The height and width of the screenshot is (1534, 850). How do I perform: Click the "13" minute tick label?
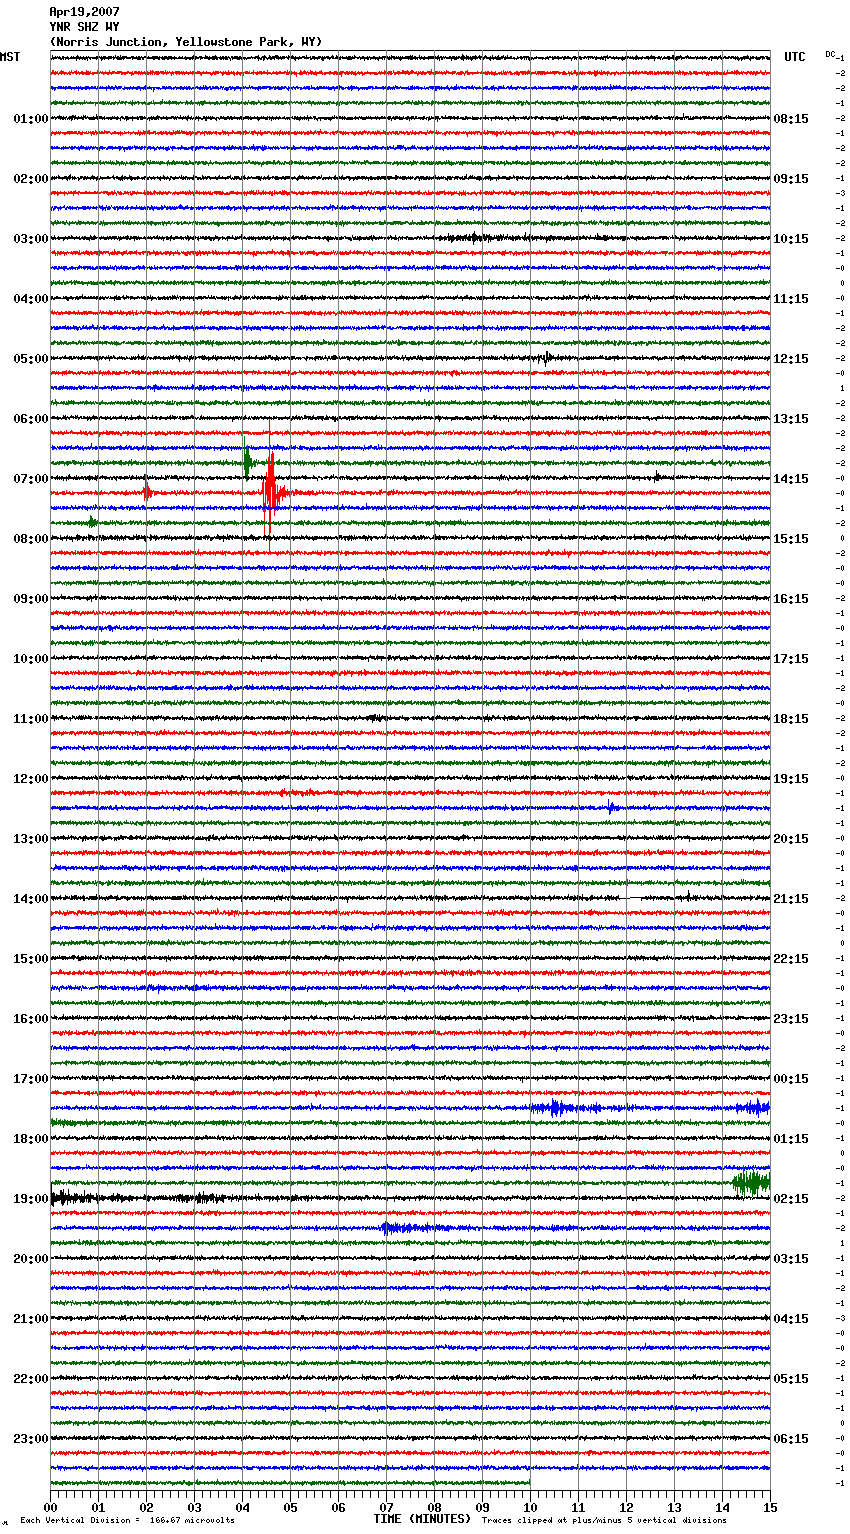pos(674,1507)
